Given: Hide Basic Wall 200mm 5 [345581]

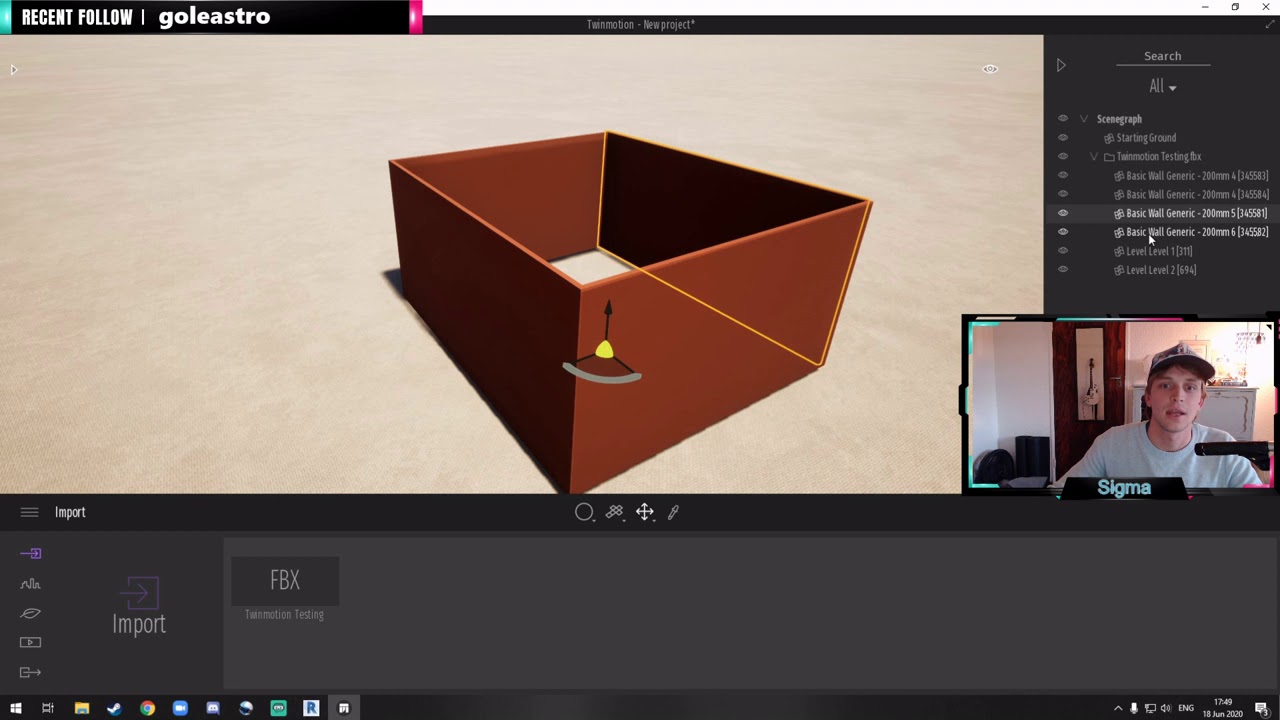Looking at the screenshot, I should tap(1063, 213).
